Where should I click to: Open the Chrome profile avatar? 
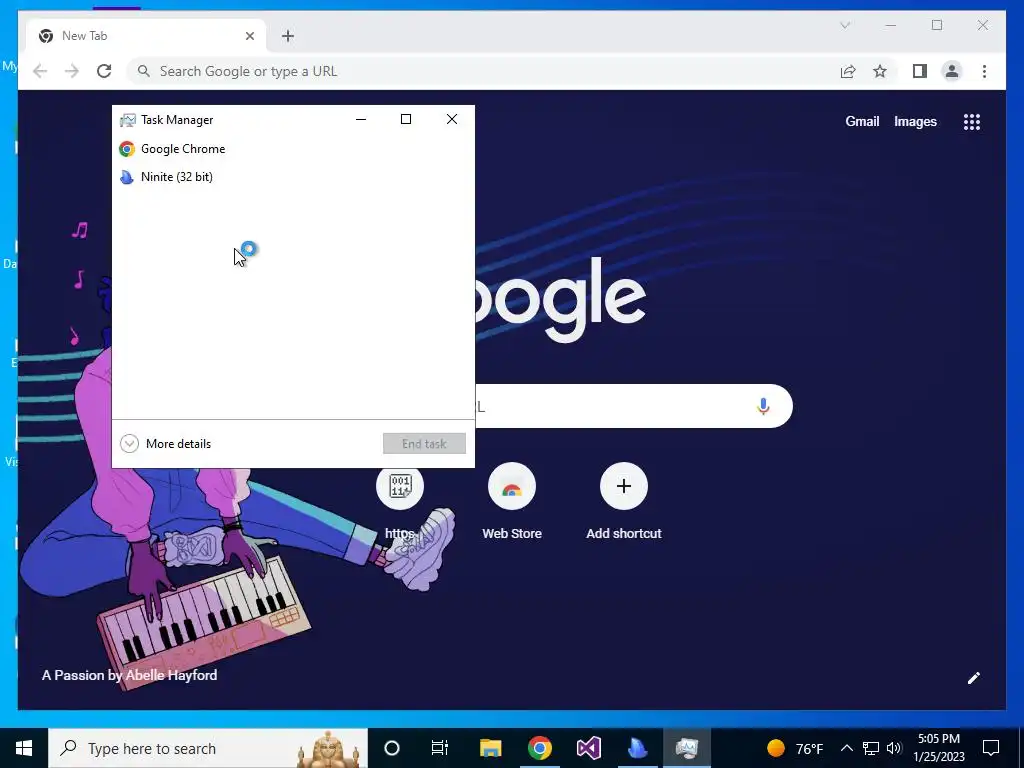952,71
